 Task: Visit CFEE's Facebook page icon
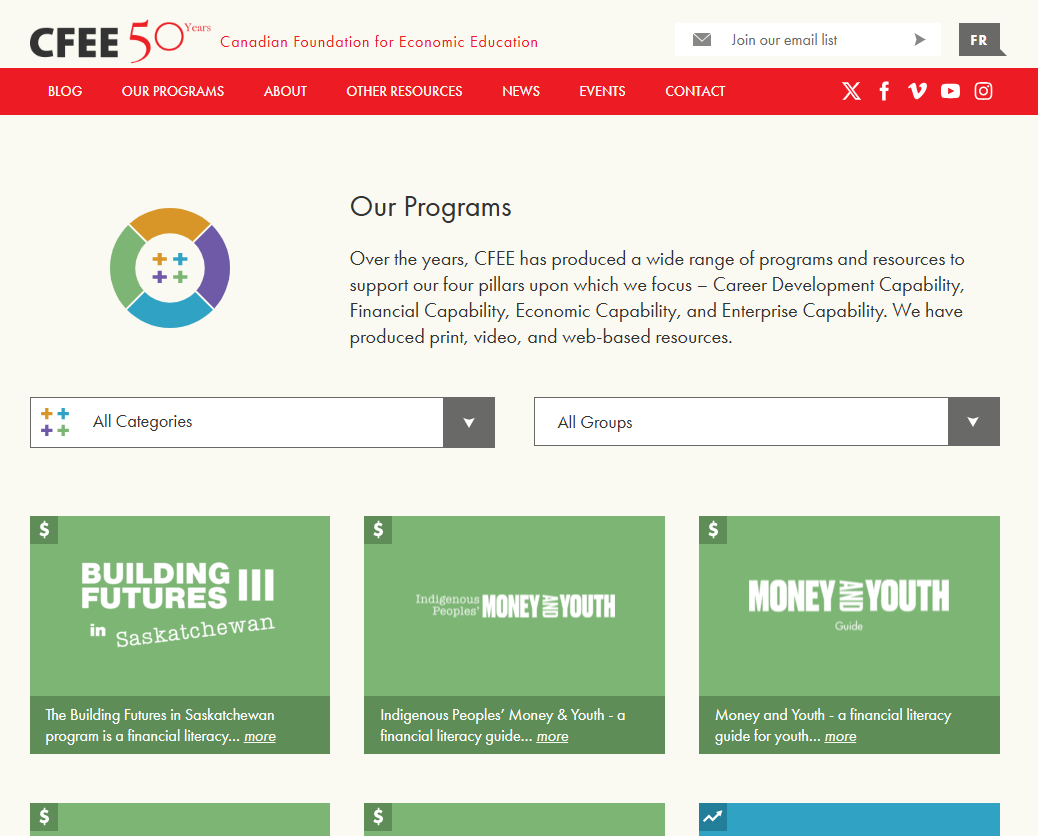(x=884, y=91)
